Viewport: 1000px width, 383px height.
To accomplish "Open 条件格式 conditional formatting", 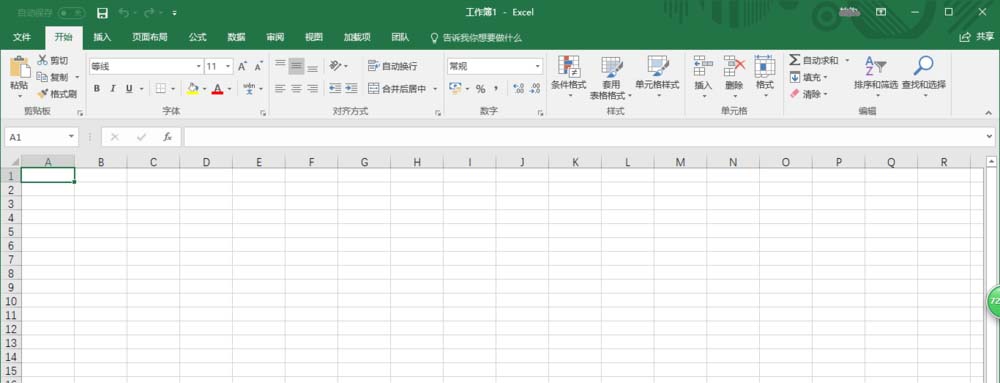I will point(568,77).
